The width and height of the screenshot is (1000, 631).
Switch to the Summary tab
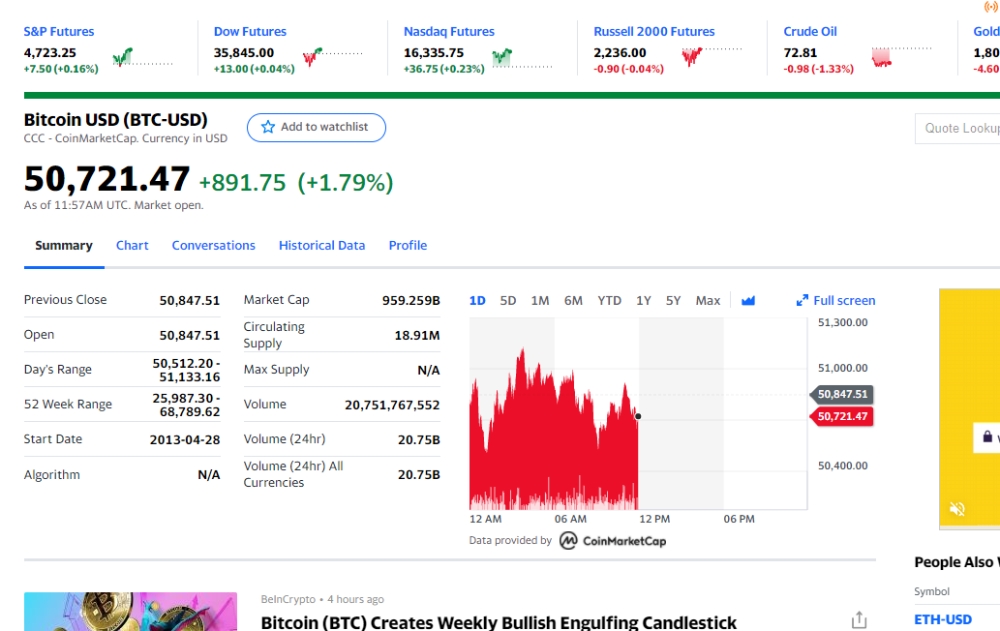tap(64, 246)
